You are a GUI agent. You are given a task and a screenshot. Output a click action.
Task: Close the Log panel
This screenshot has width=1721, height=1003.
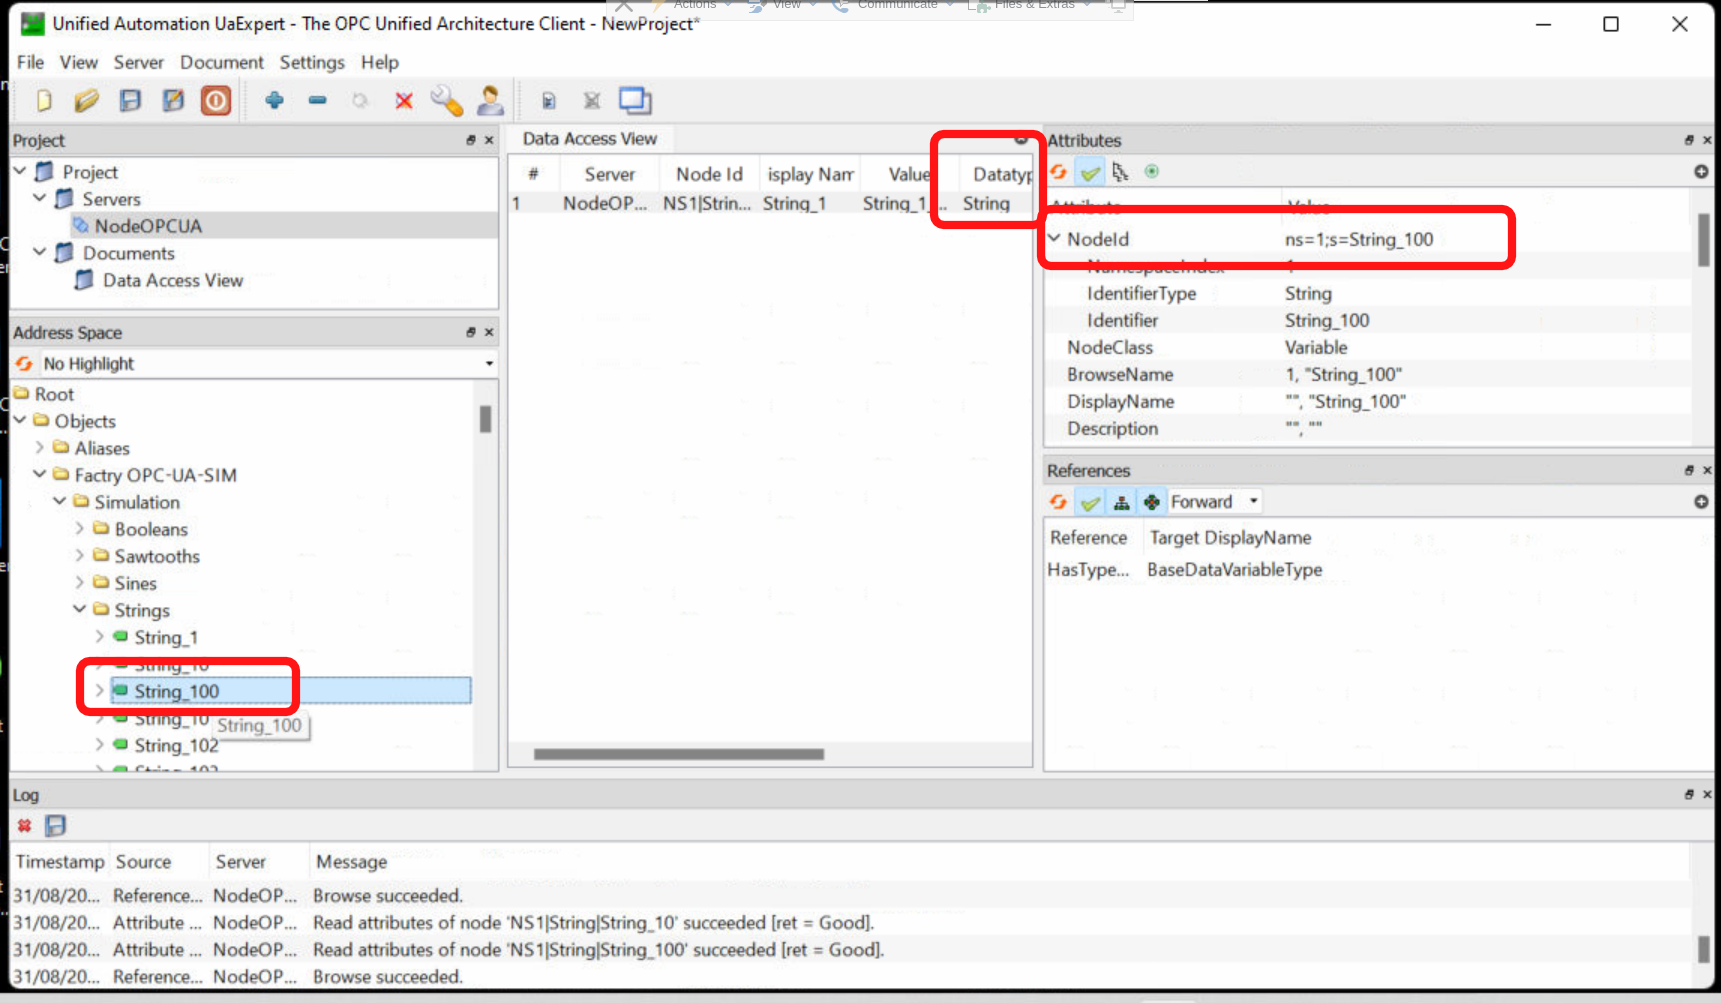[1707, 795]
